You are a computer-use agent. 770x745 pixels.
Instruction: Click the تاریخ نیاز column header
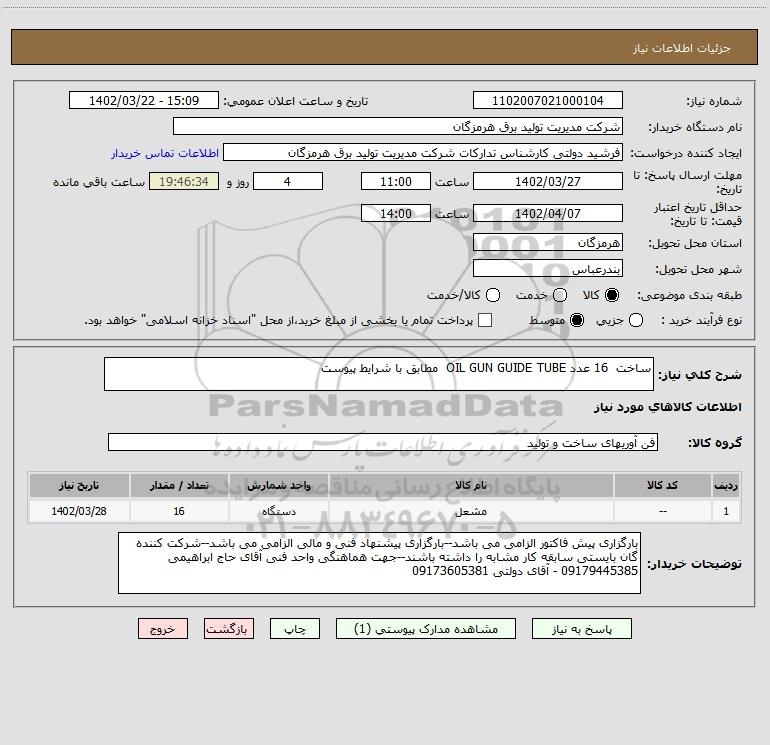click(x=79, y=486)
